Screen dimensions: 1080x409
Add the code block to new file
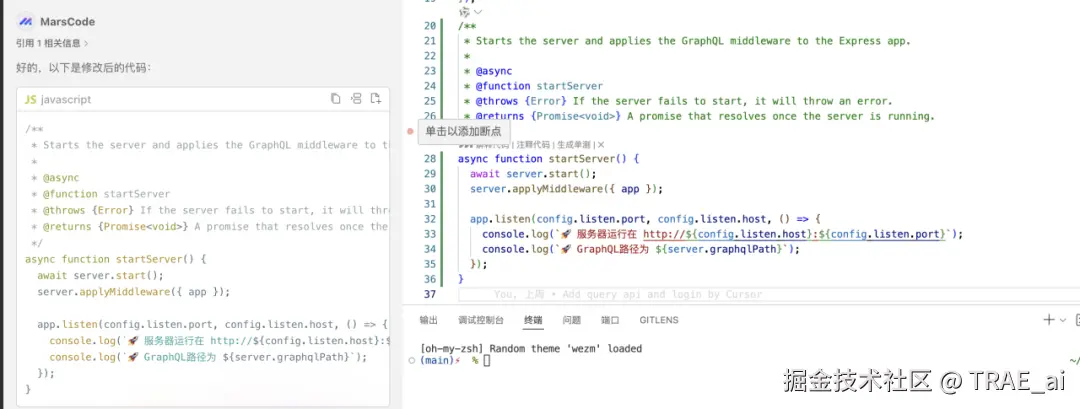(x=375, y=98)
